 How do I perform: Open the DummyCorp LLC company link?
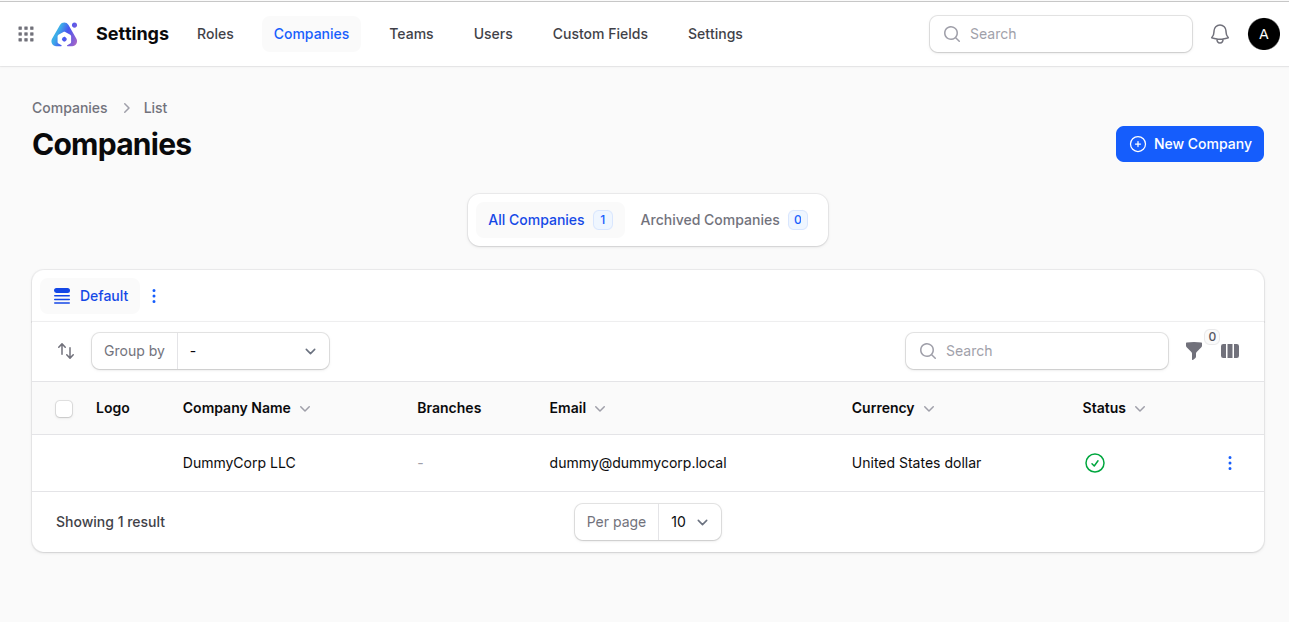[239, 463]
